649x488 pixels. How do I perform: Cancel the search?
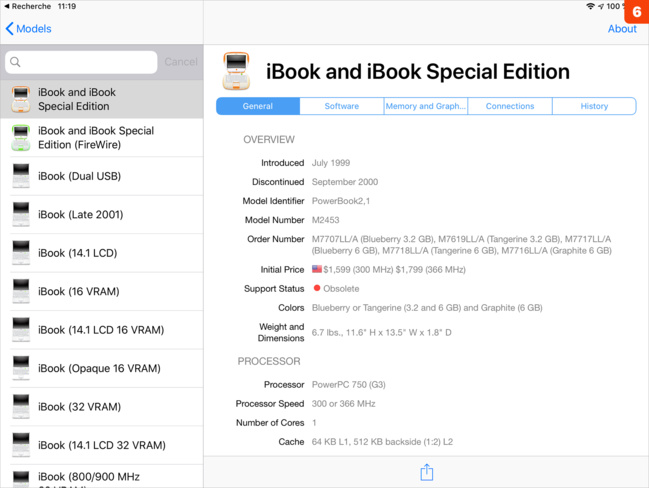[x=181, y=62]
